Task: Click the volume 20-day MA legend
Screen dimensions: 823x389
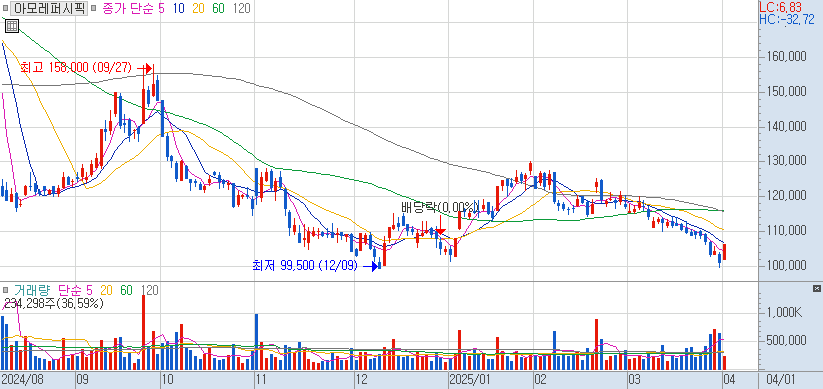Action: (x=107, y=290)
